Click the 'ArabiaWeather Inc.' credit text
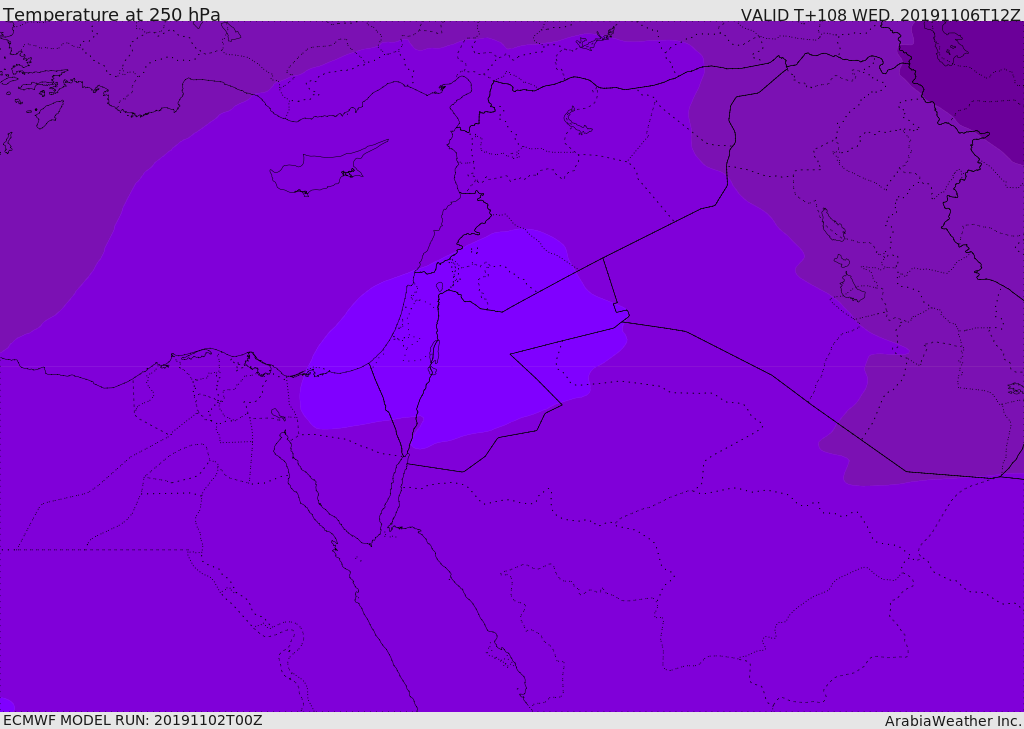This screenshot has height=729, width=1024. point(953,721)
